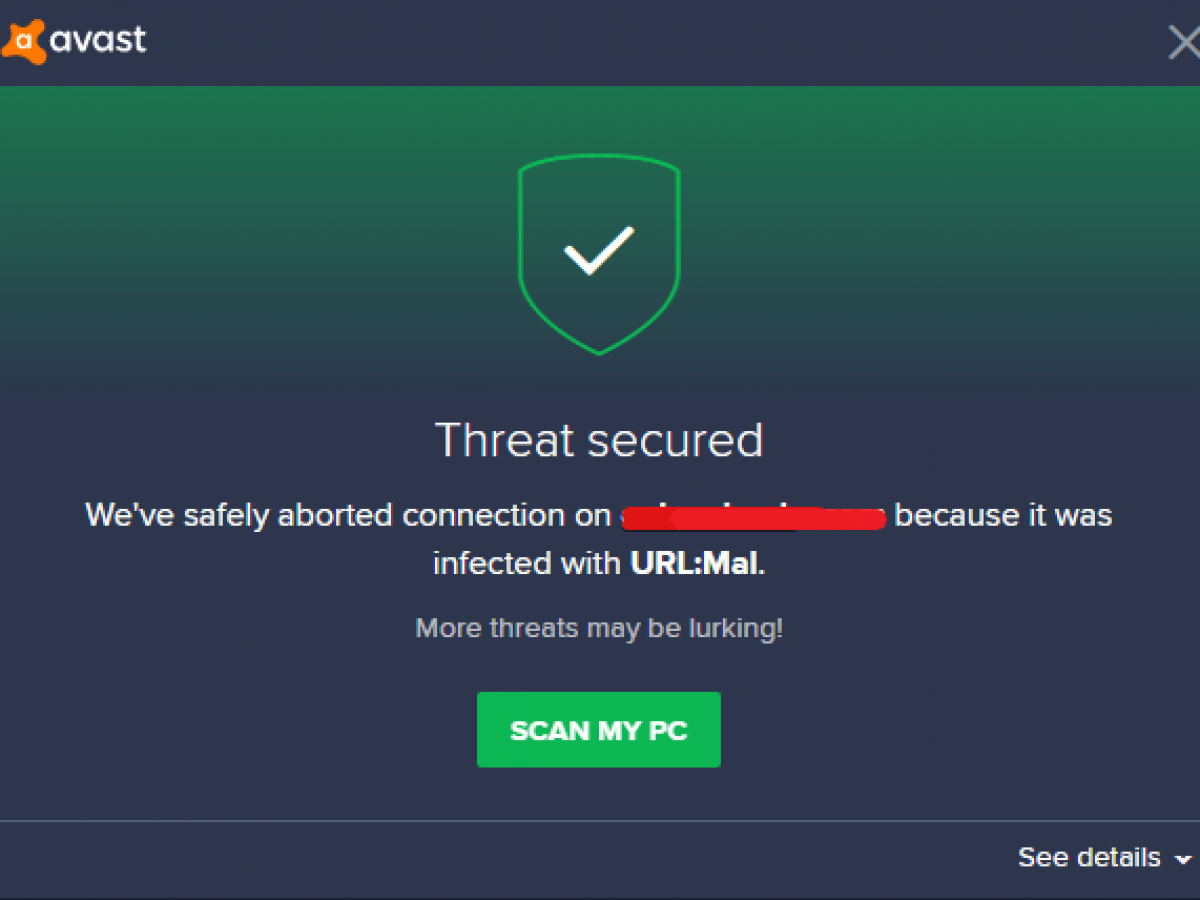
Task: Click the white checkmark inside the shield
Action: (x=599, y=251)
